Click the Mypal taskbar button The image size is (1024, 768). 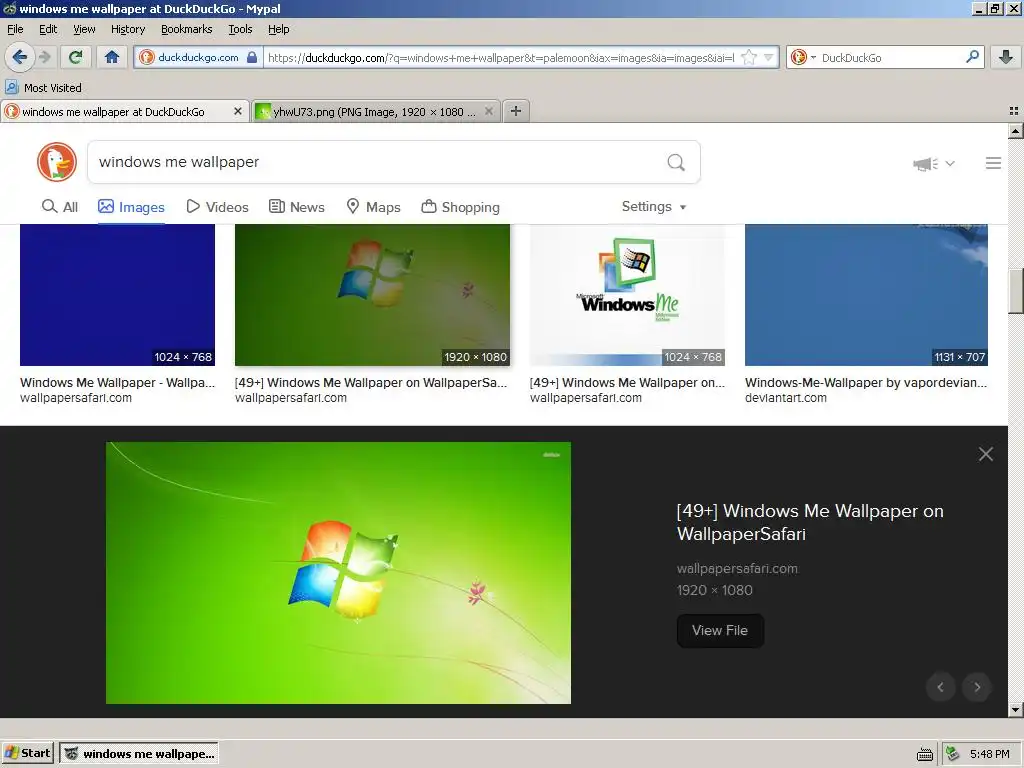[x=138, y=753]
